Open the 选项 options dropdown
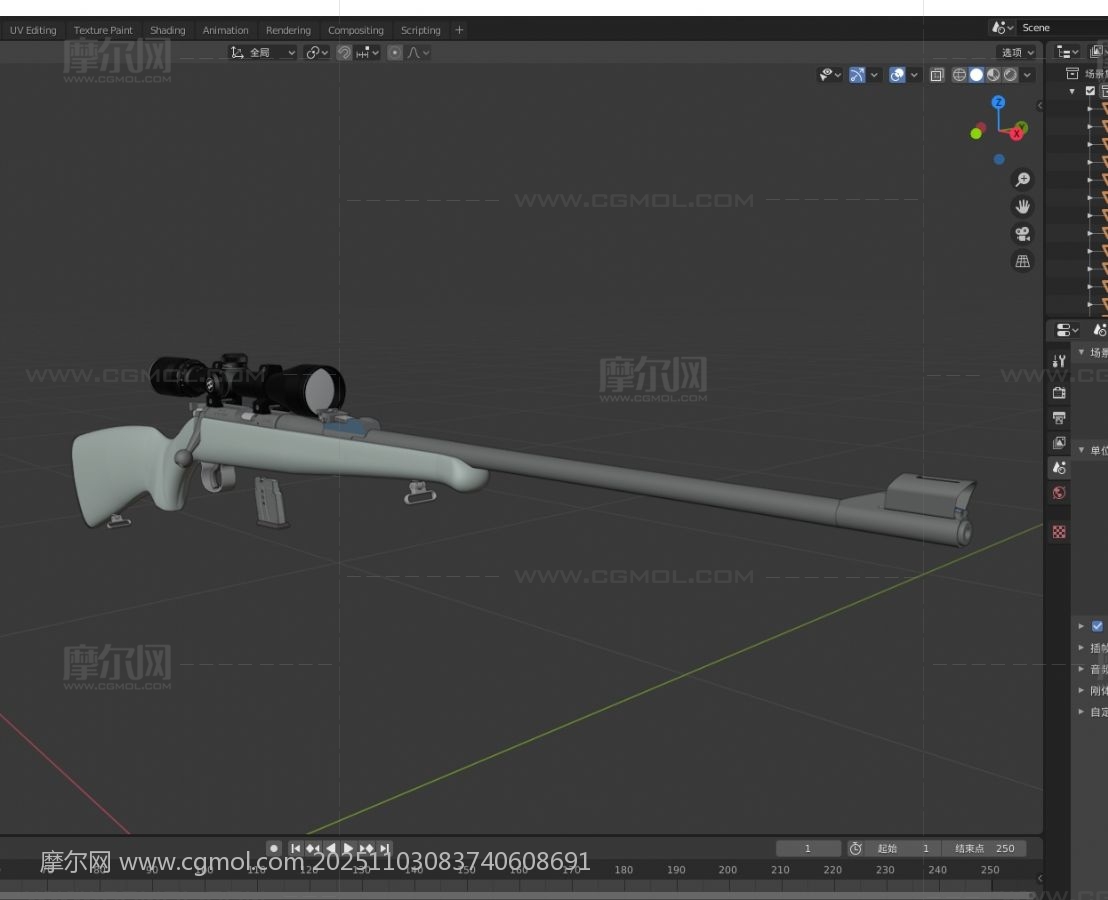 (x=1017, y=53)
